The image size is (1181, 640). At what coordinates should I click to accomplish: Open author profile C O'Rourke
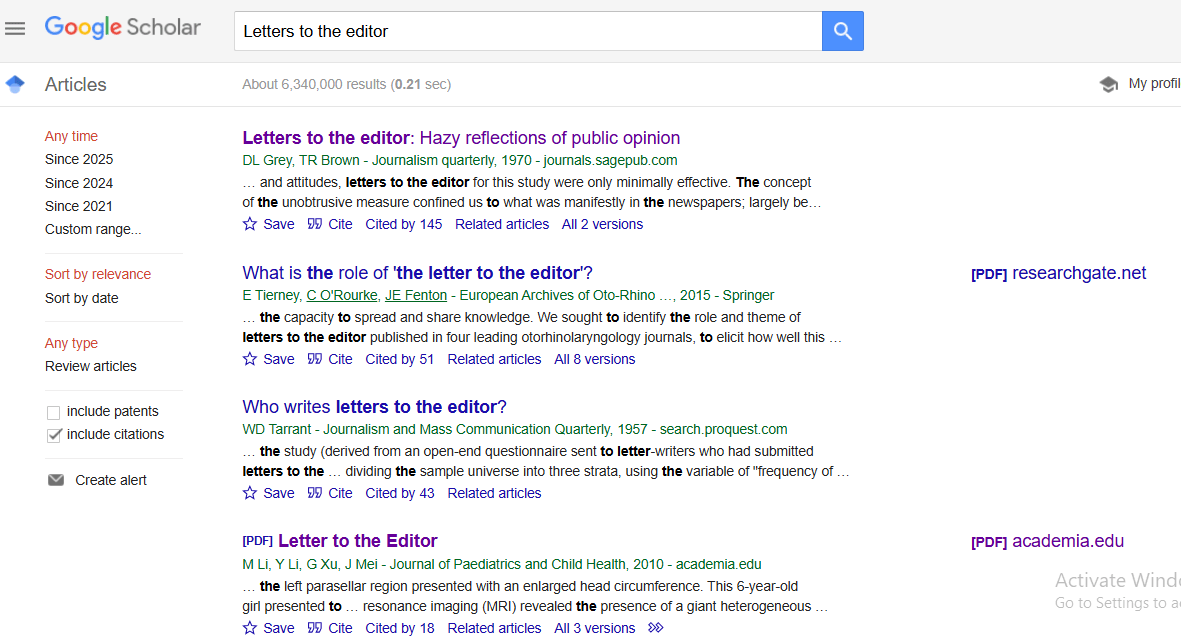pyautogui.click(x=342, y=295)
